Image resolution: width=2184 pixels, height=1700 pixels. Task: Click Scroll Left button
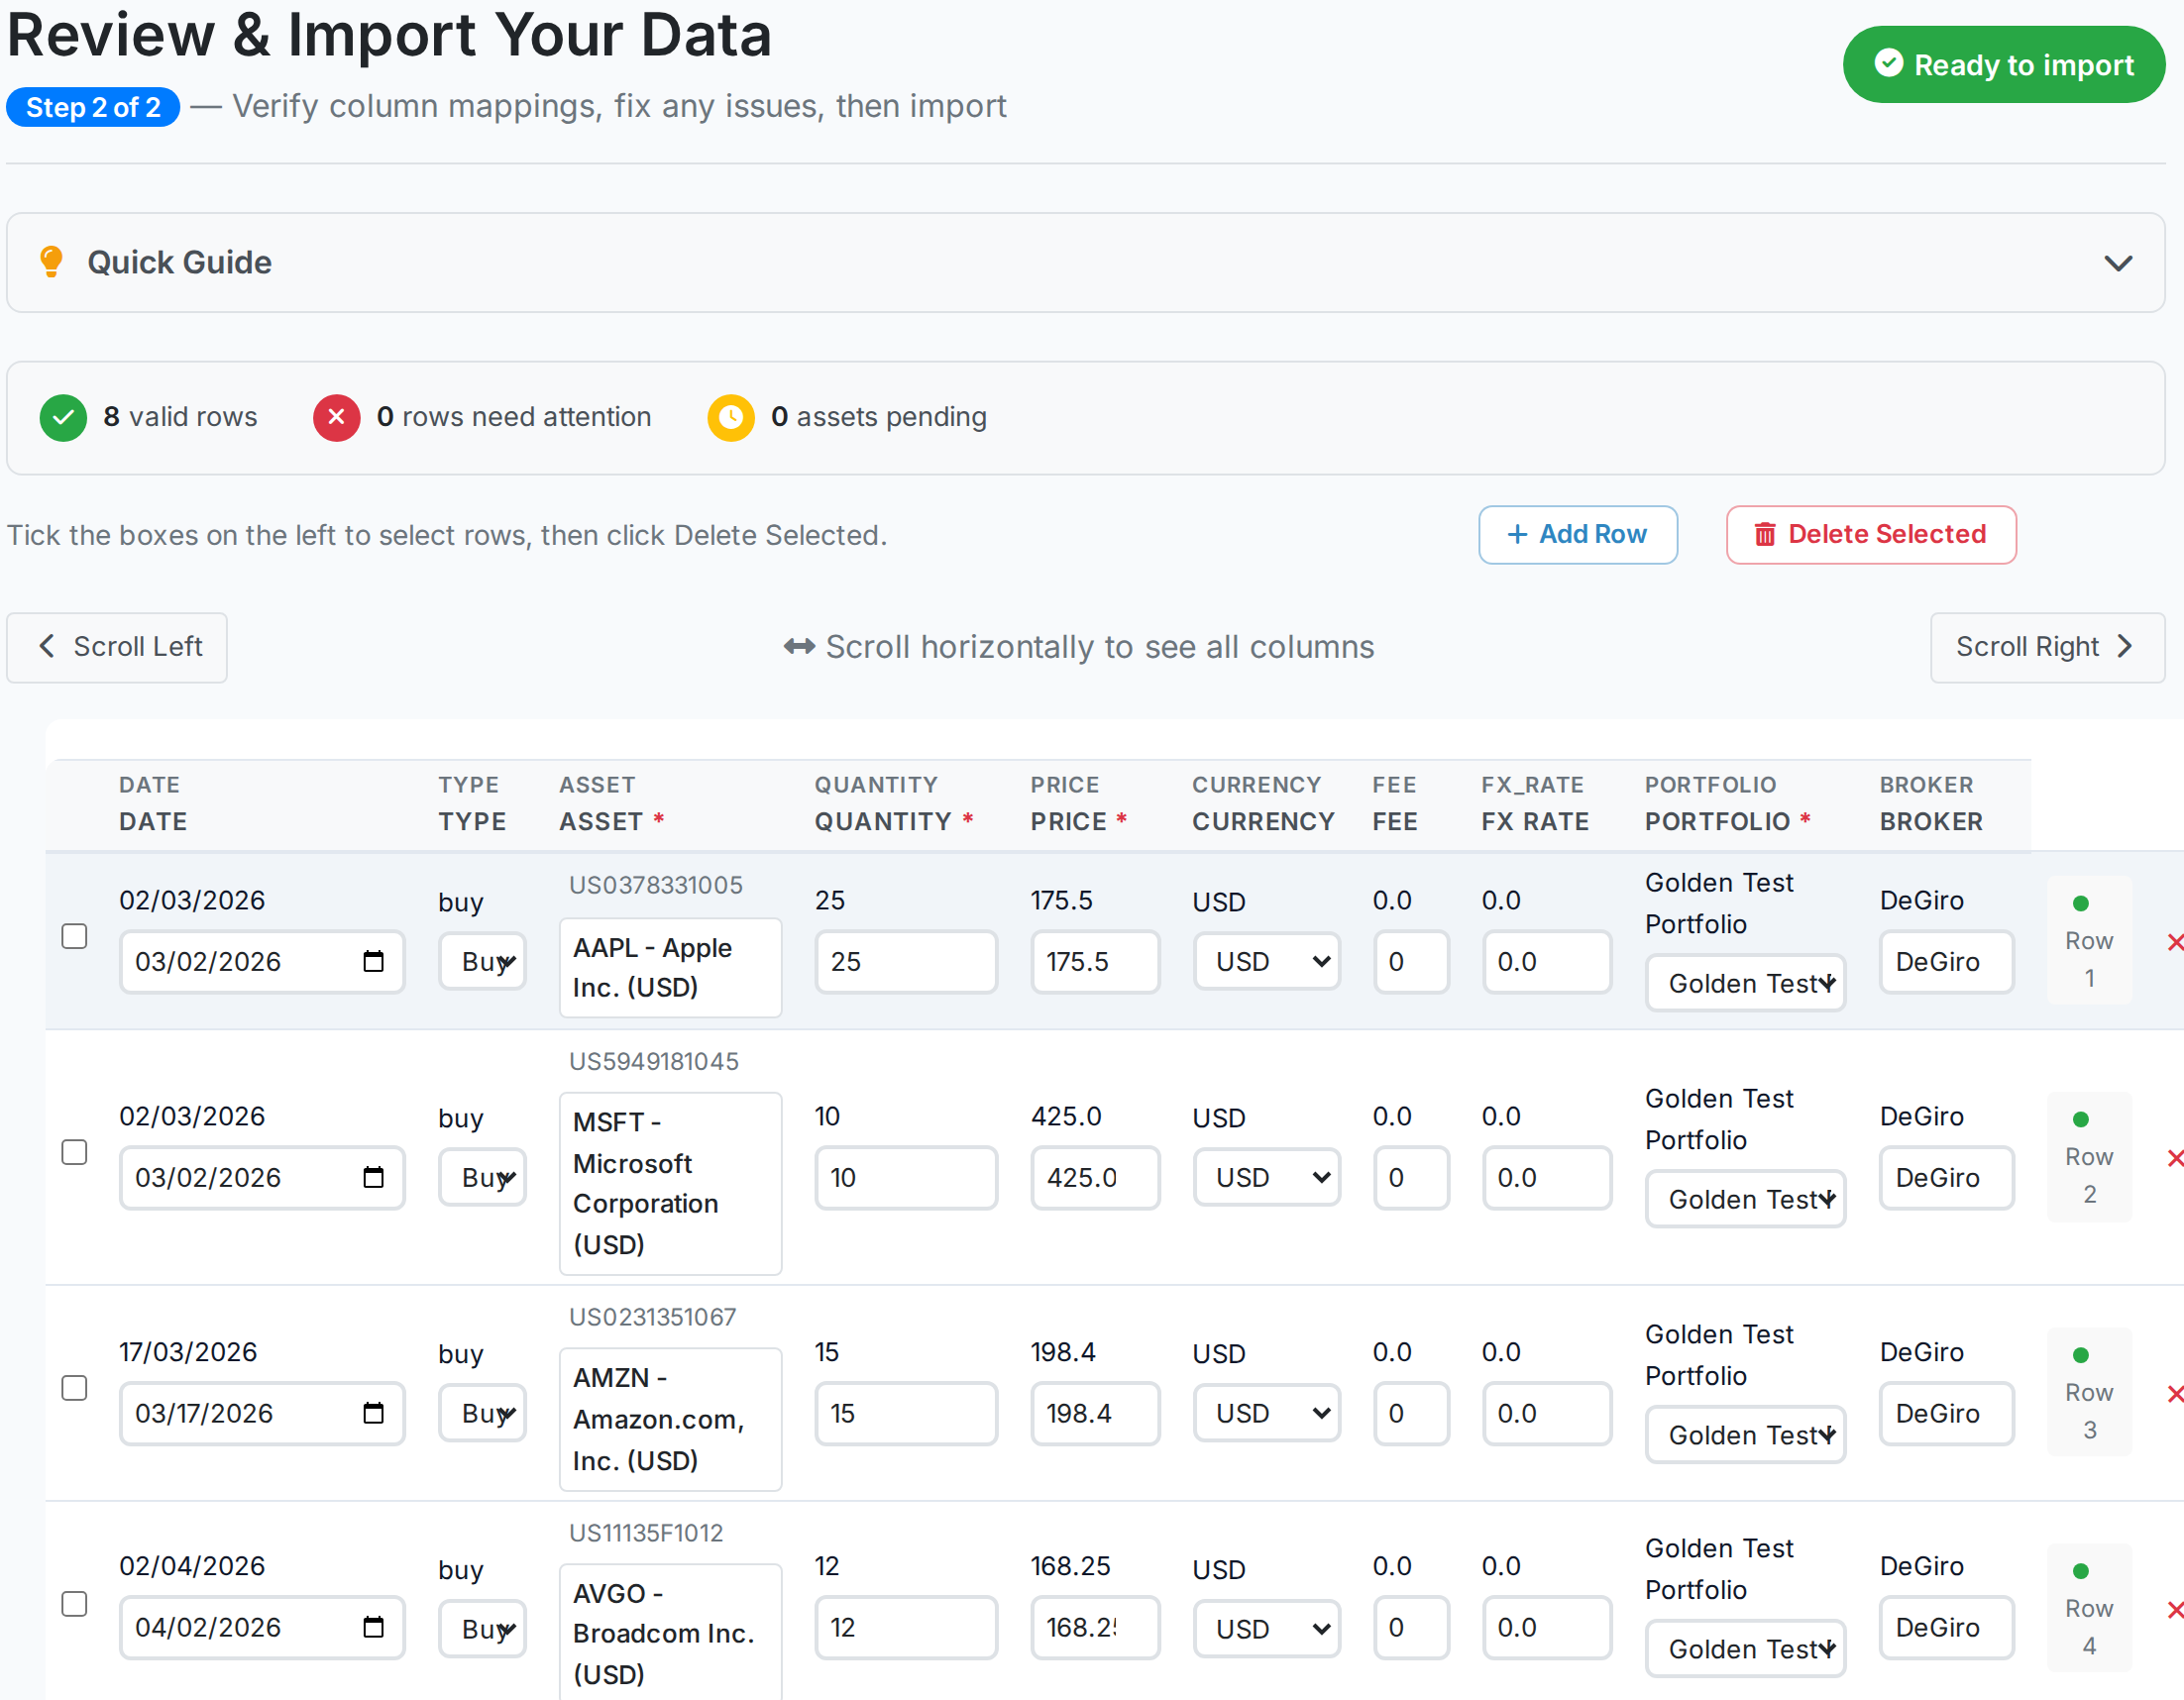(117, 647)
